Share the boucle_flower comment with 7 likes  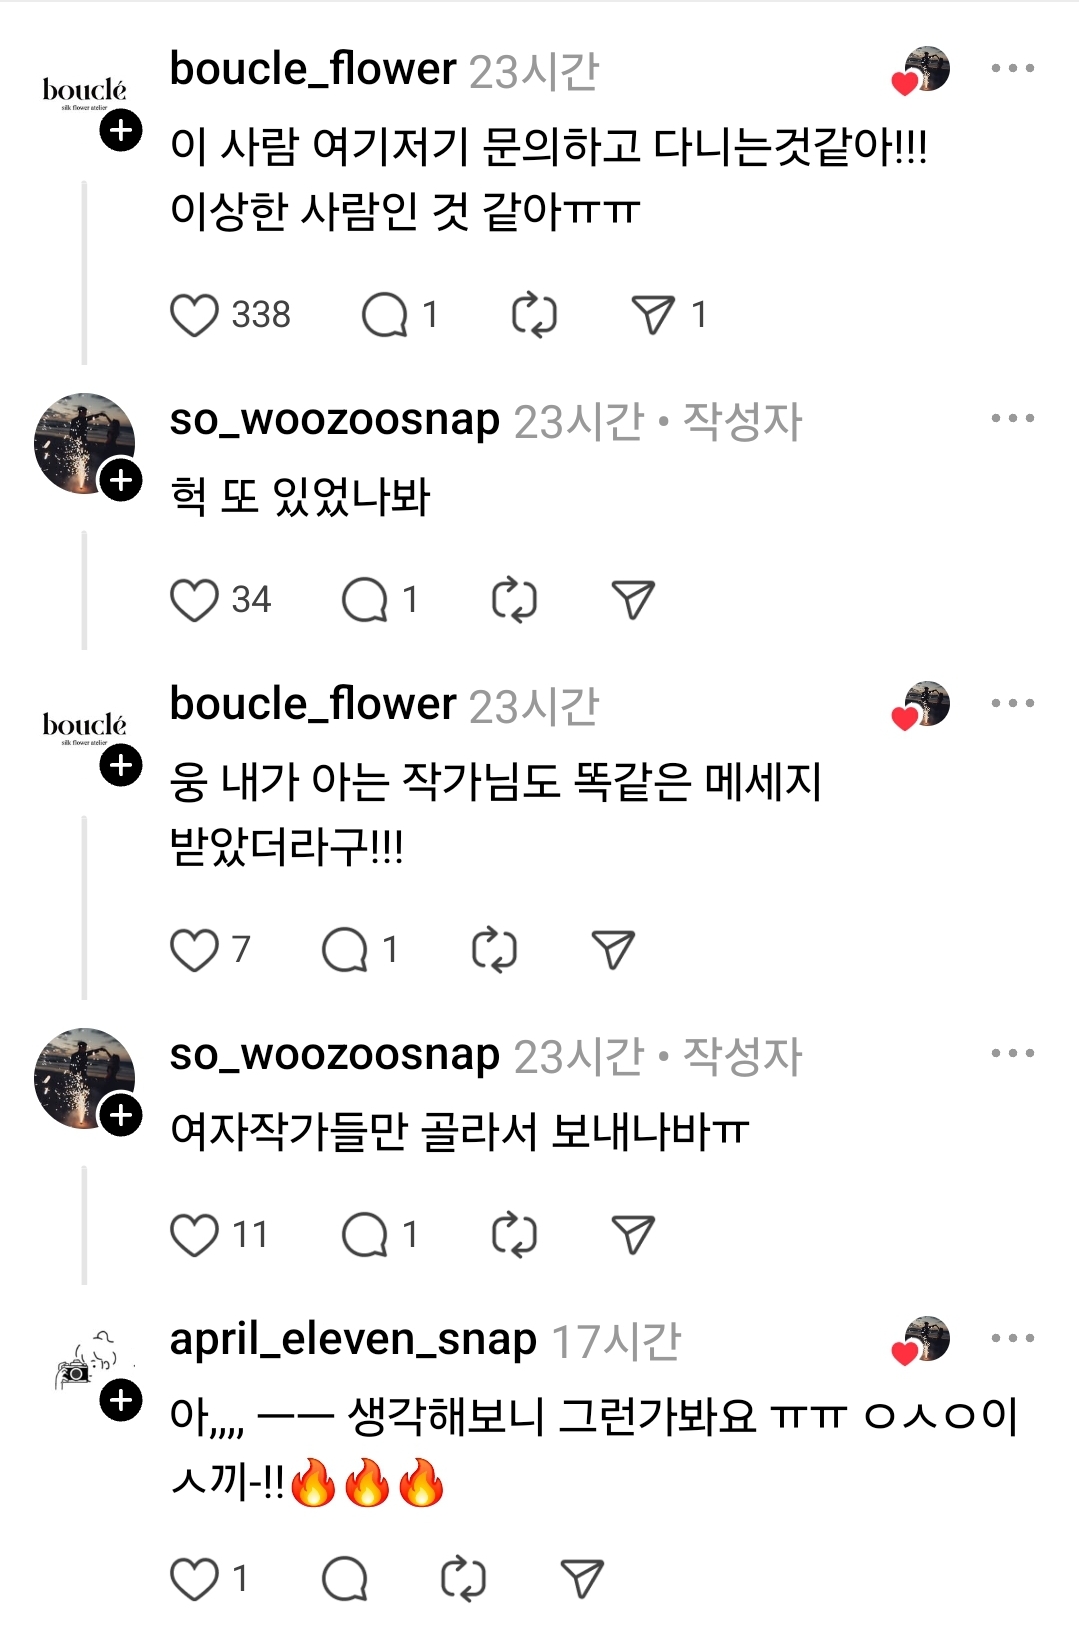(x=613, y=950)
